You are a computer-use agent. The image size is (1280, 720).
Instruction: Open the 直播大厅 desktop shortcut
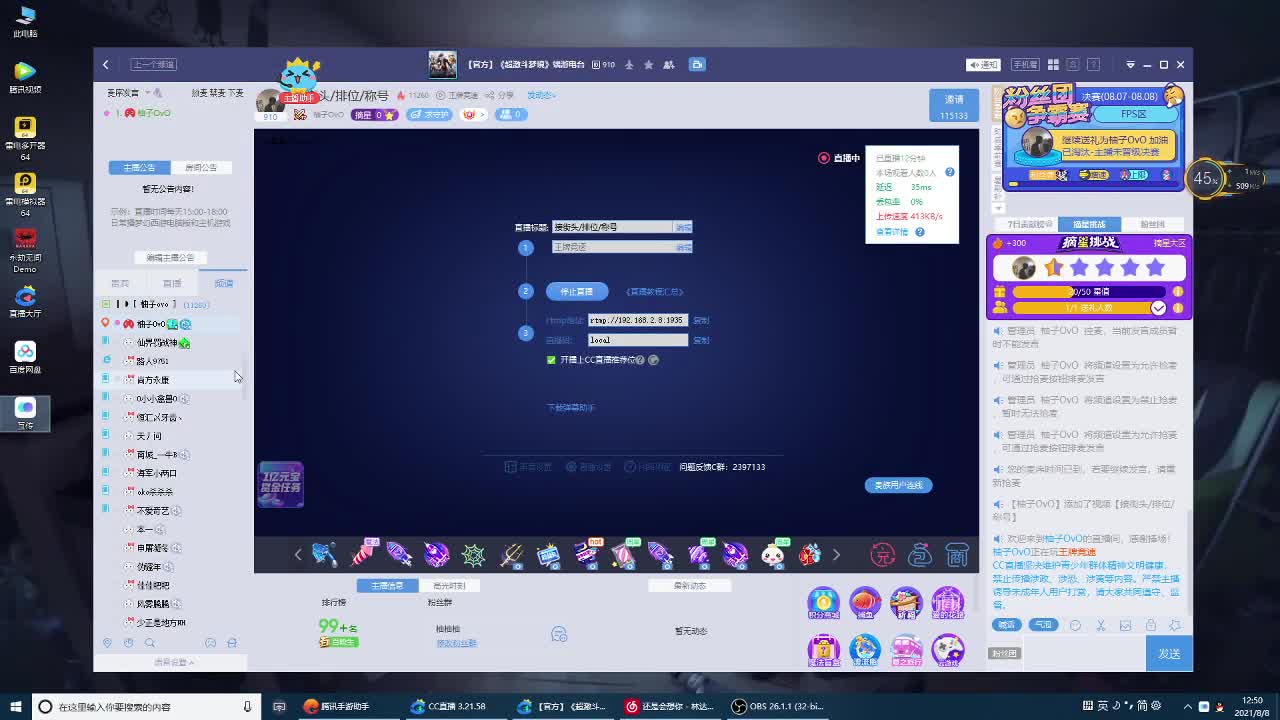pyautogui.click(x=25, y=301)
